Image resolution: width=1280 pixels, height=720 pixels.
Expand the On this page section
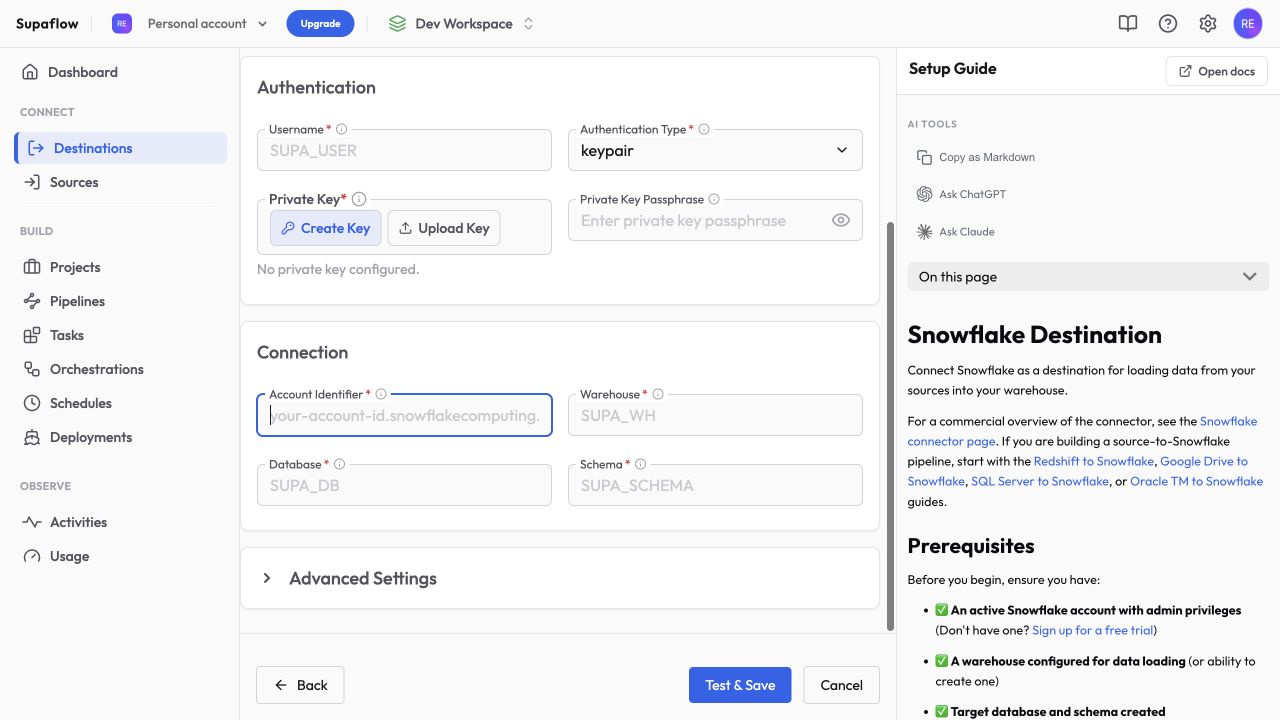point(1088,277)
